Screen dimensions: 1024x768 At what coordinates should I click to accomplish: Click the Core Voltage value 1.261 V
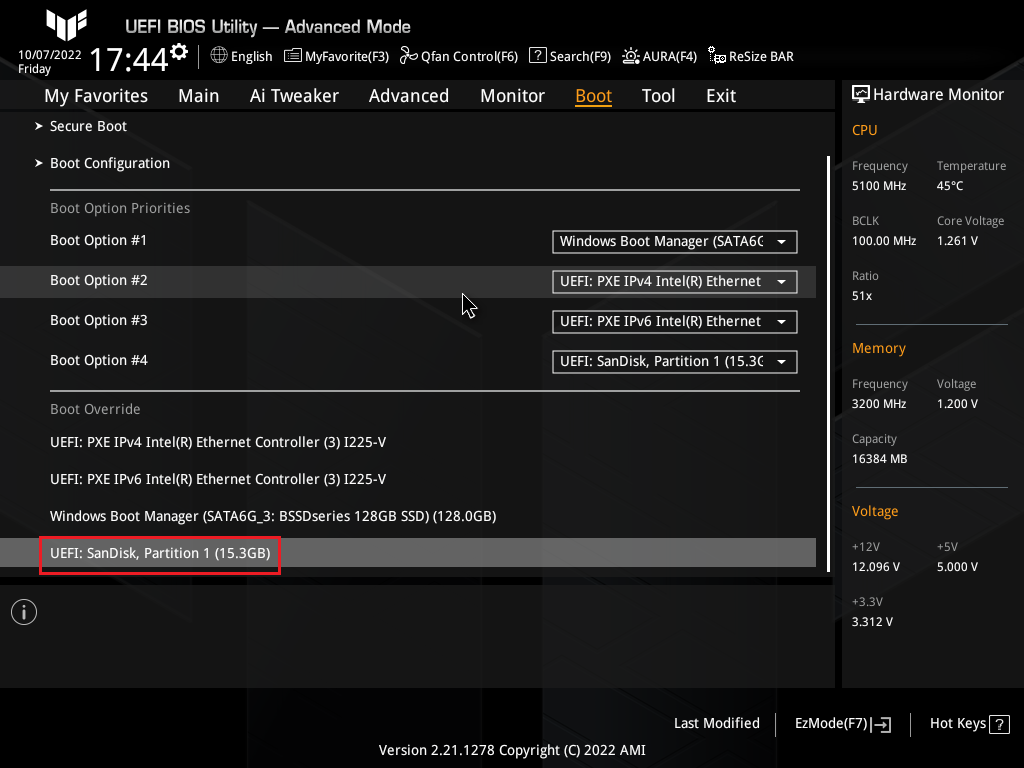click(957, 241)
